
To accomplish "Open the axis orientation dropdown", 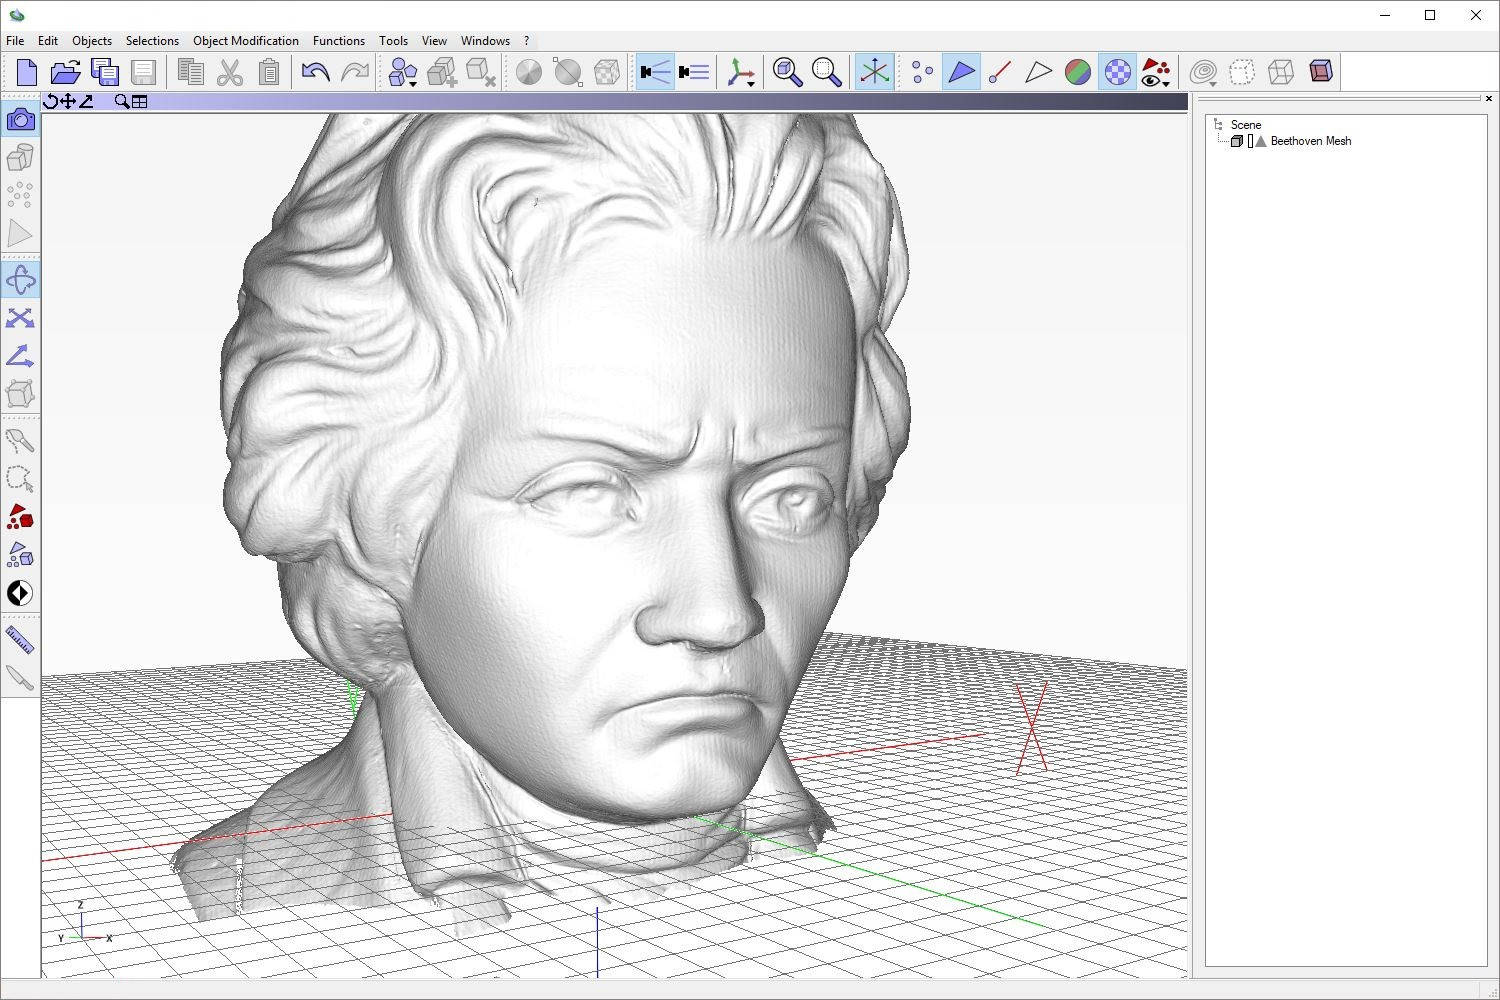I will (x=741, y=72).
